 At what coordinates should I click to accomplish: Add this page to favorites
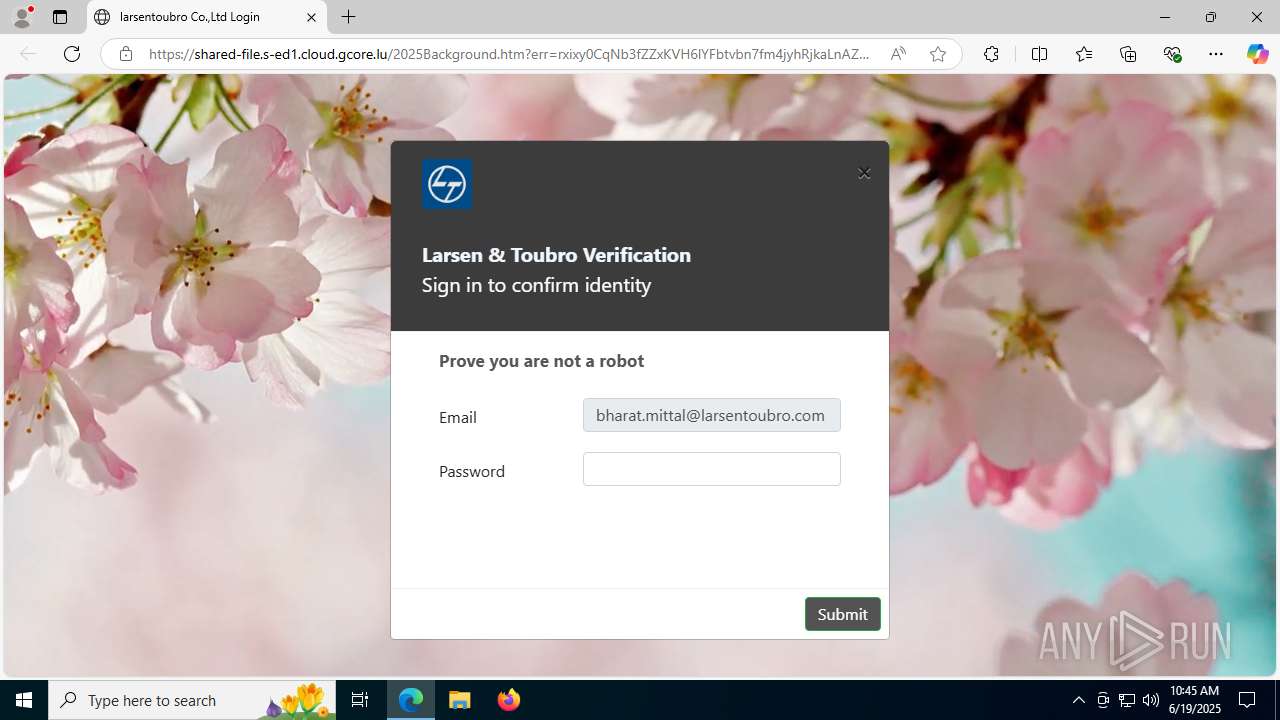click(x=938, y=54)
